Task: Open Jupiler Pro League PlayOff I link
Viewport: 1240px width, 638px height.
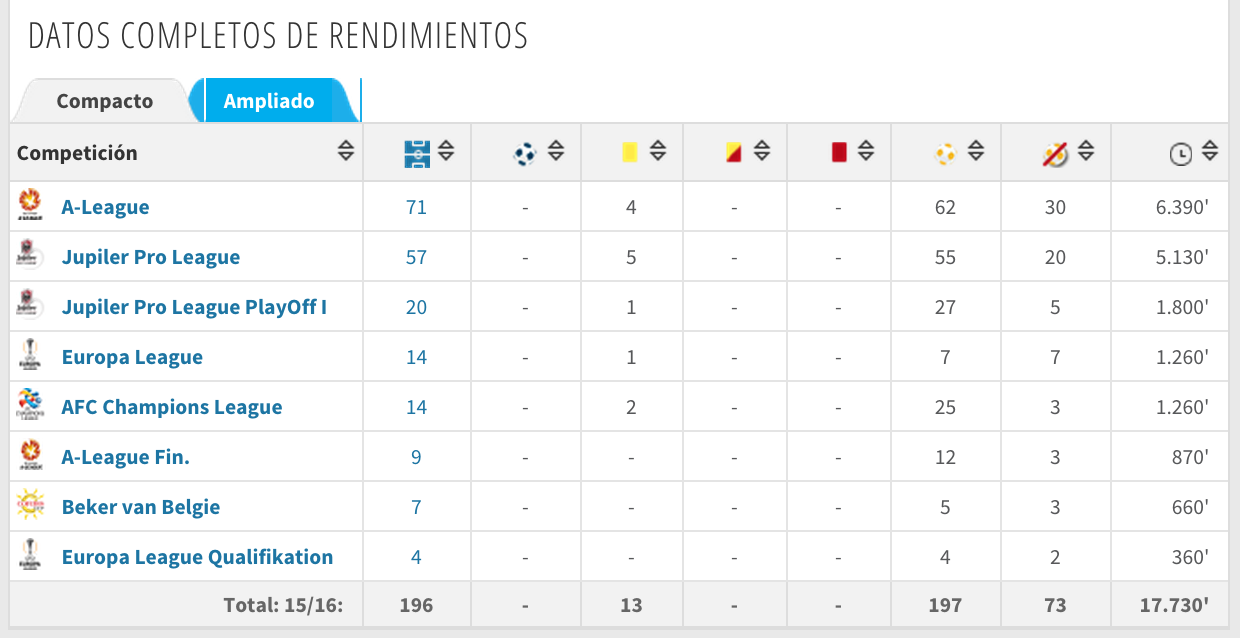Action: [x=194, y=307]
